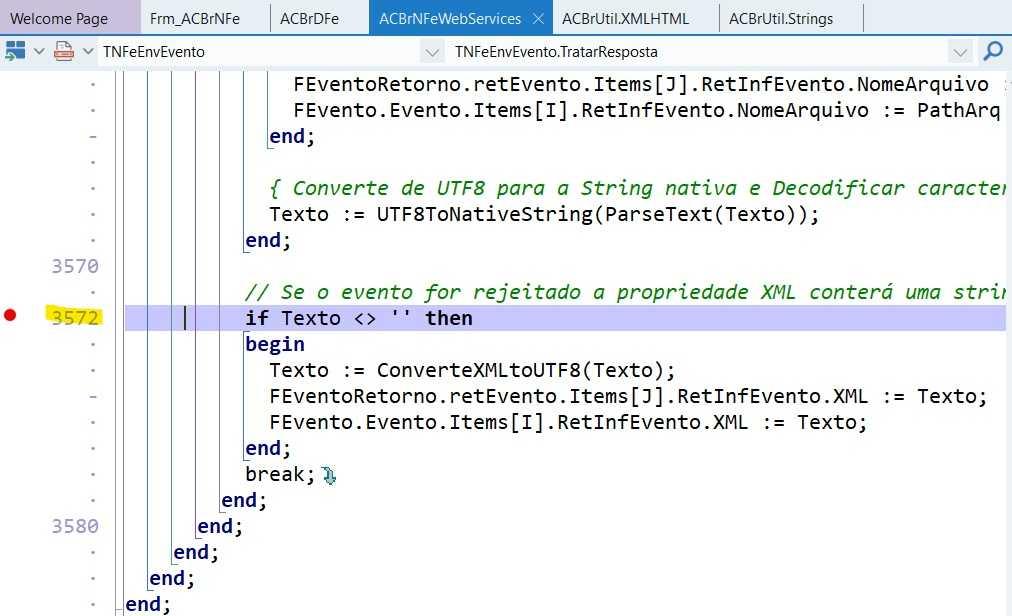1012x616 pixels.
Task: Click the '// Se o evento for rejeitado' comment
Action: [x=625, y=293]
